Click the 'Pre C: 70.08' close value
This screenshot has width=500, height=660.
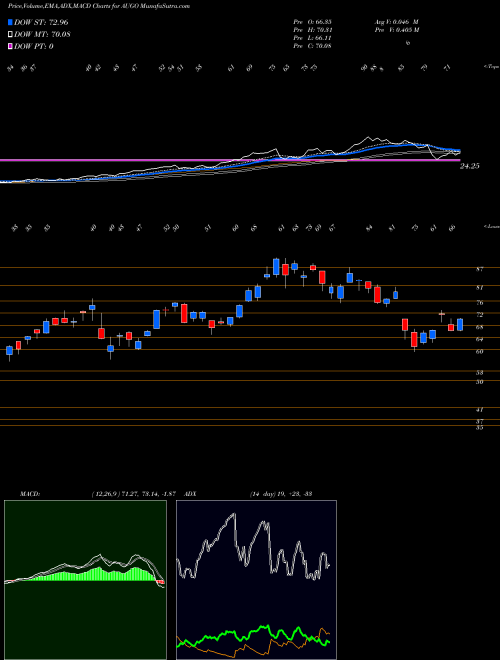click(312, 46)
